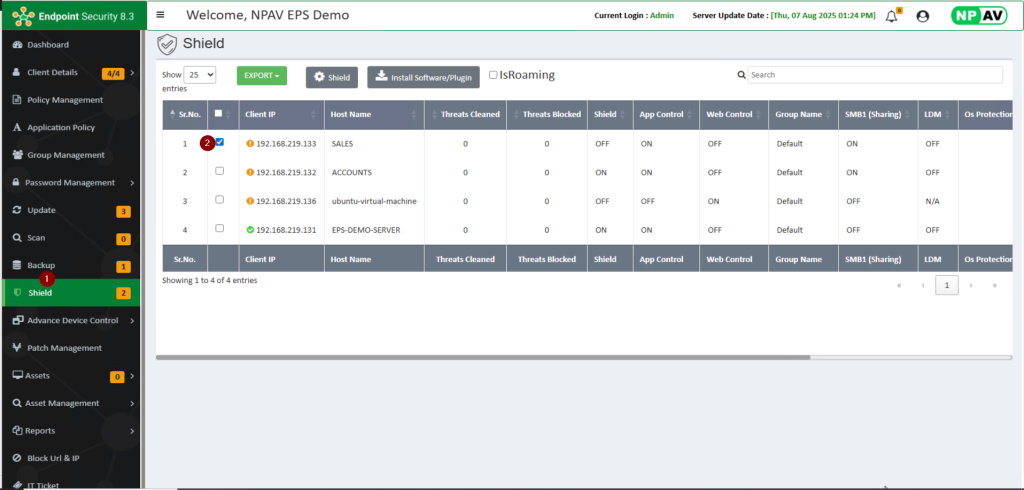This screenshot has width=1024, height=490.
Task: Open the Show entries dropdown
Action: [x=200, y=75]
